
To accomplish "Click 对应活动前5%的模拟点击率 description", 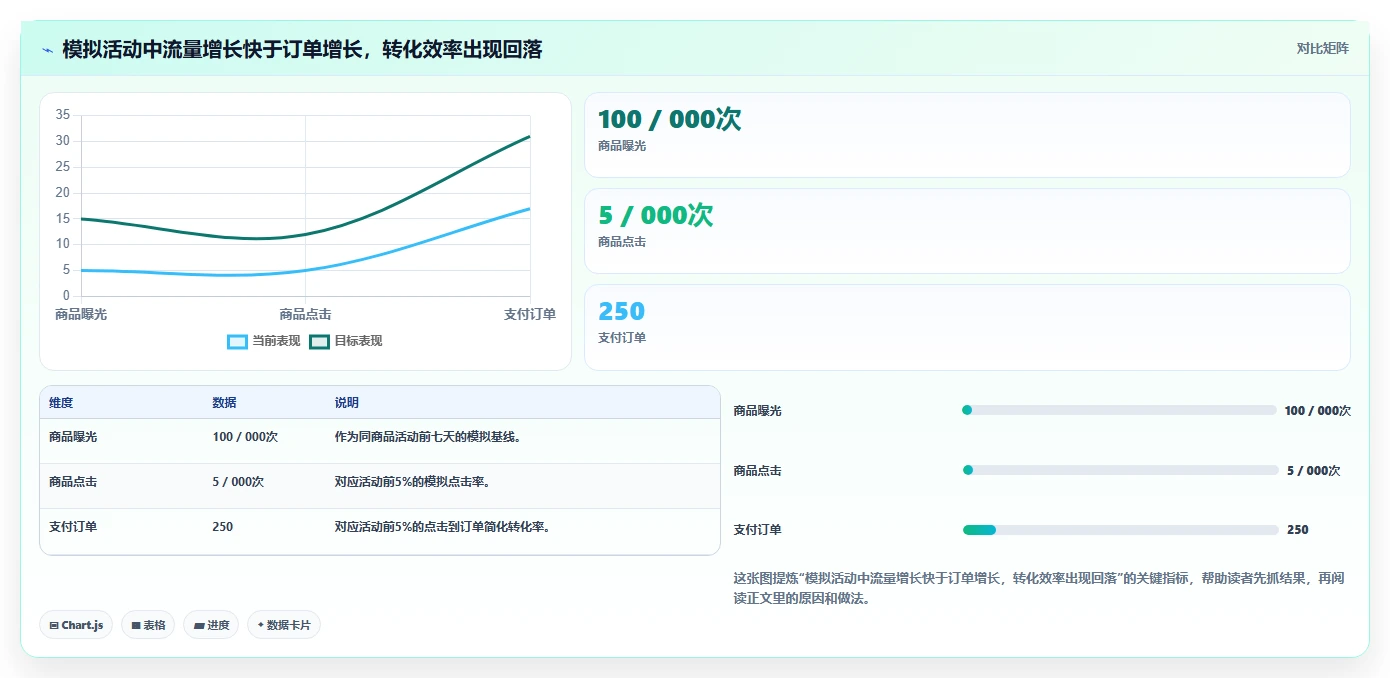I will (412, 482).
